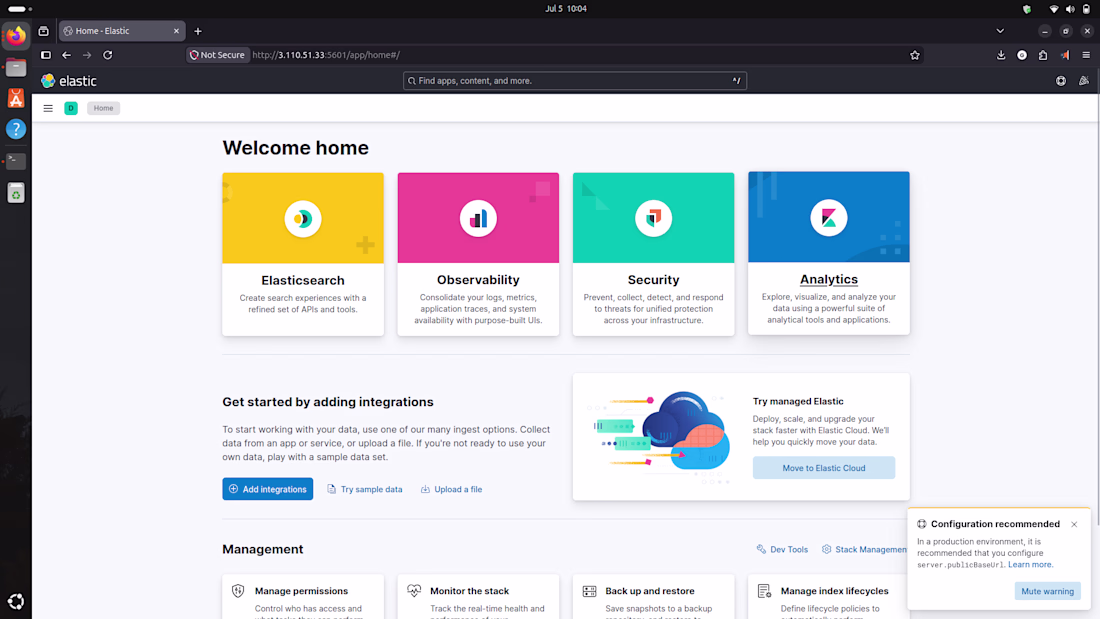Click the Elasticsearch solution logo icon
This screenshot has width=1100, height=619.
(303, 219)
